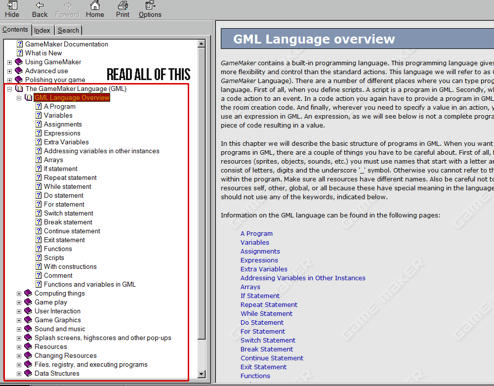Image resolution: width=494 pixels, height=386 pixels.
Task: Click the Game play book icon
Action: (28, 302)
